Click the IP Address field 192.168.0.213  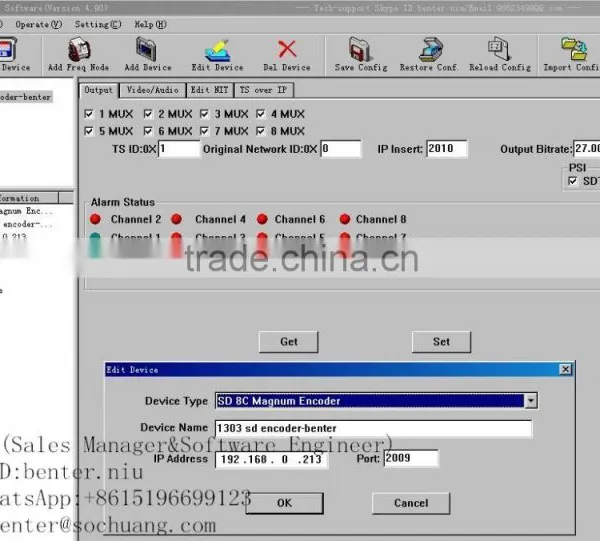pyautogui.click(x=271, y=460)
